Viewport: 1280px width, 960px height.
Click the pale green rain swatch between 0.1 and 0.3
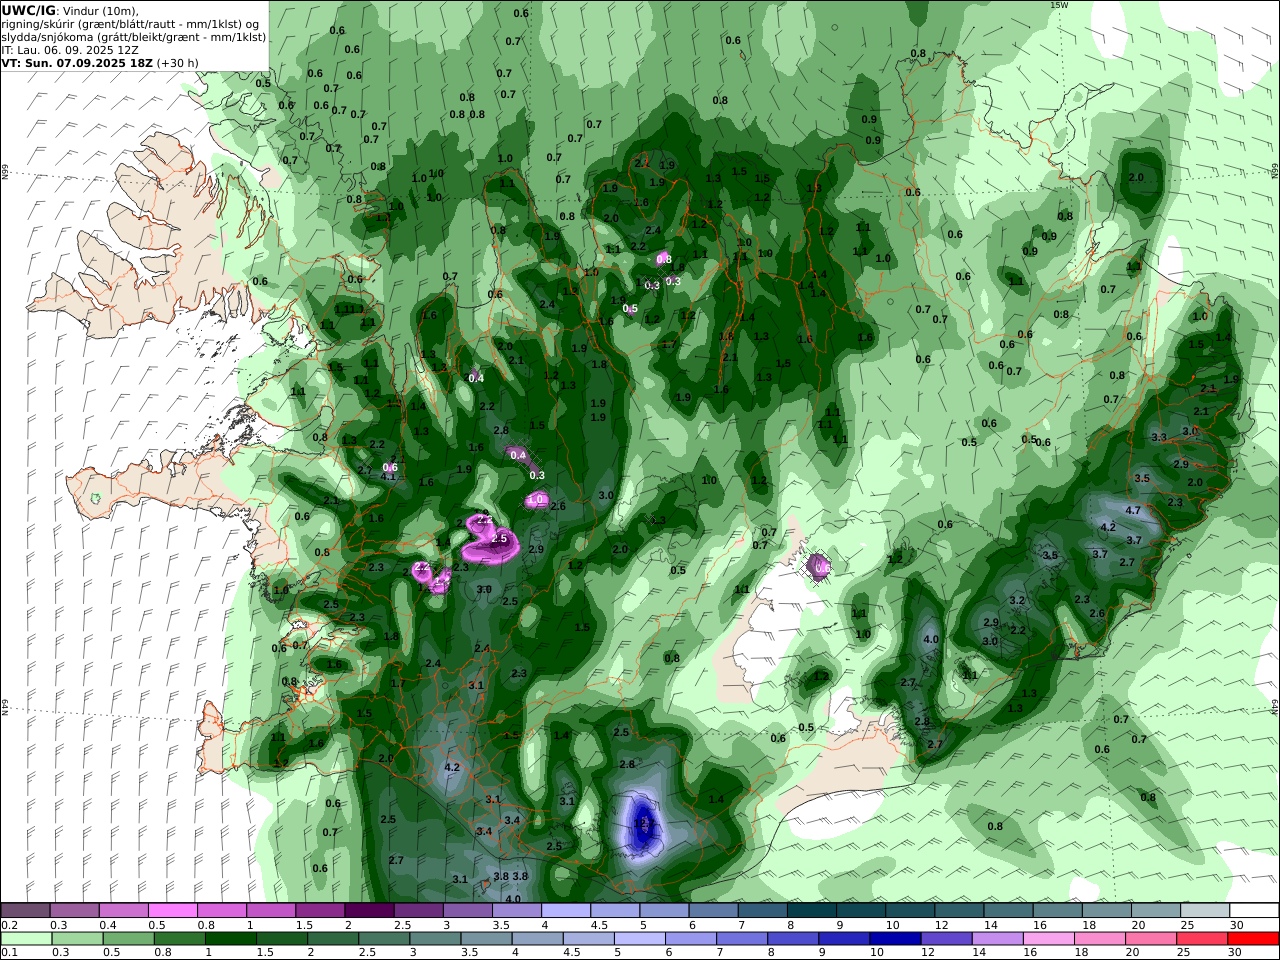[x=26, y=939]
